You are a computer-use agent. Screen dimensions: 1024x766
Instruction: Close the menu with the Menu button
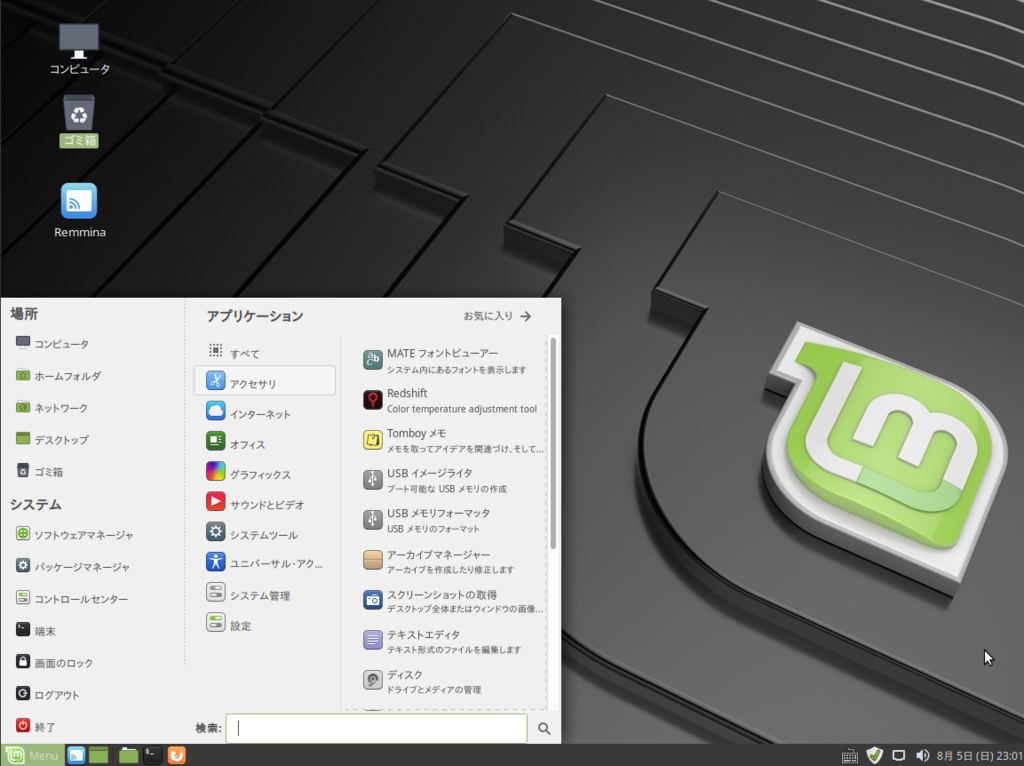pyautogui.click(x=33, y=755)
